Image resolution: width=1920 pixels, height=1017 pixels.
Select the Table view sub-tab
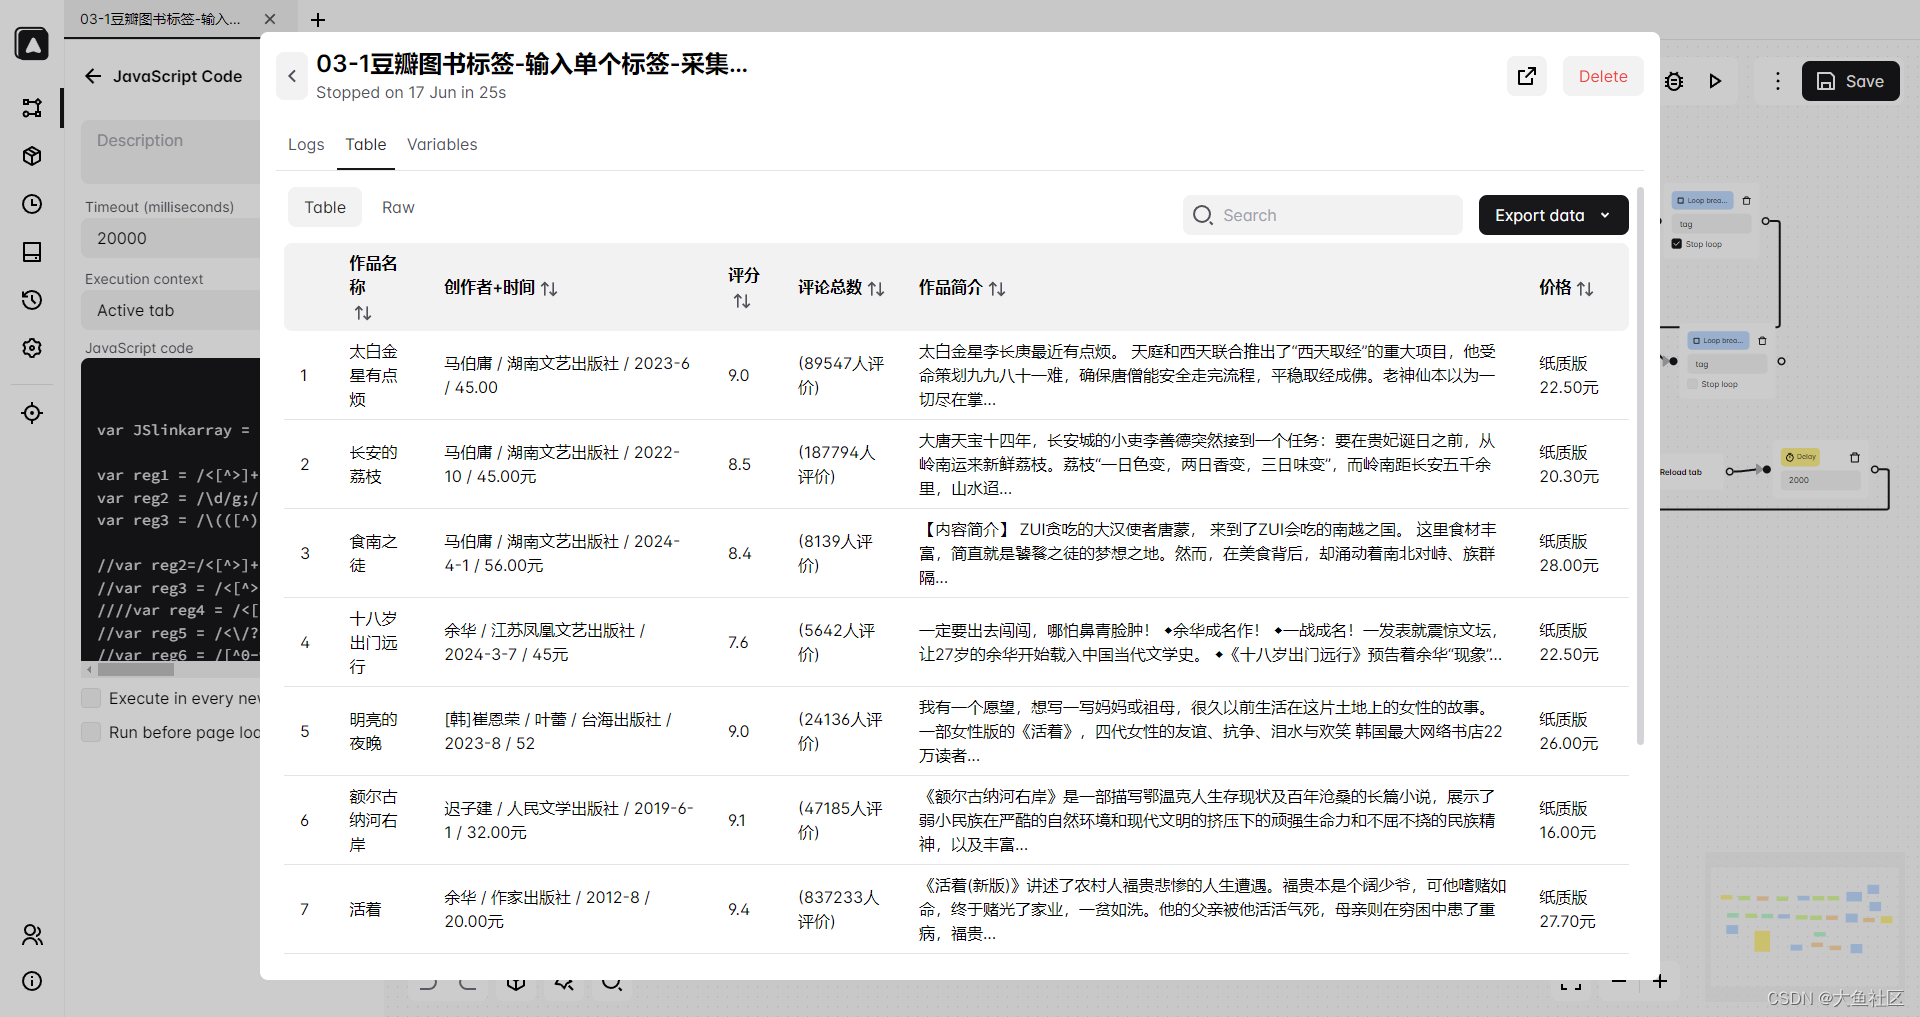(x=325, y=207)
